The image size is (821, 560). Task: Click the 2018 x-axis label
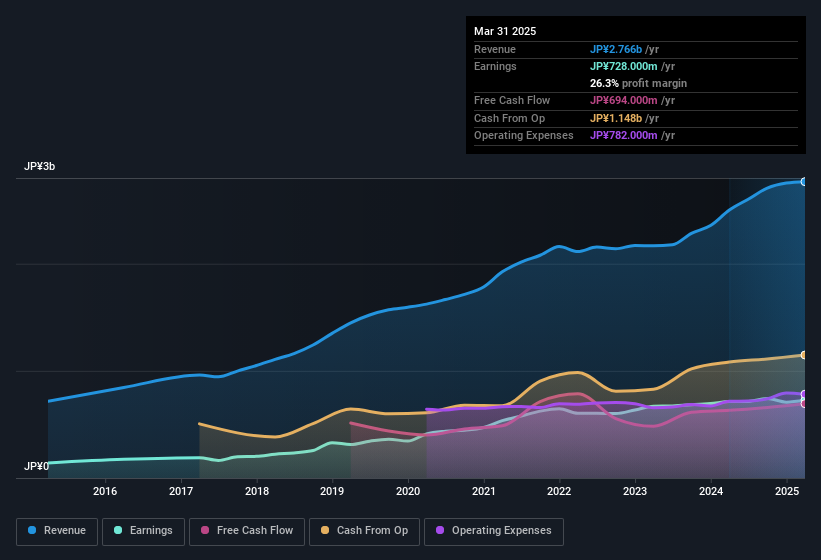[257, 491]
